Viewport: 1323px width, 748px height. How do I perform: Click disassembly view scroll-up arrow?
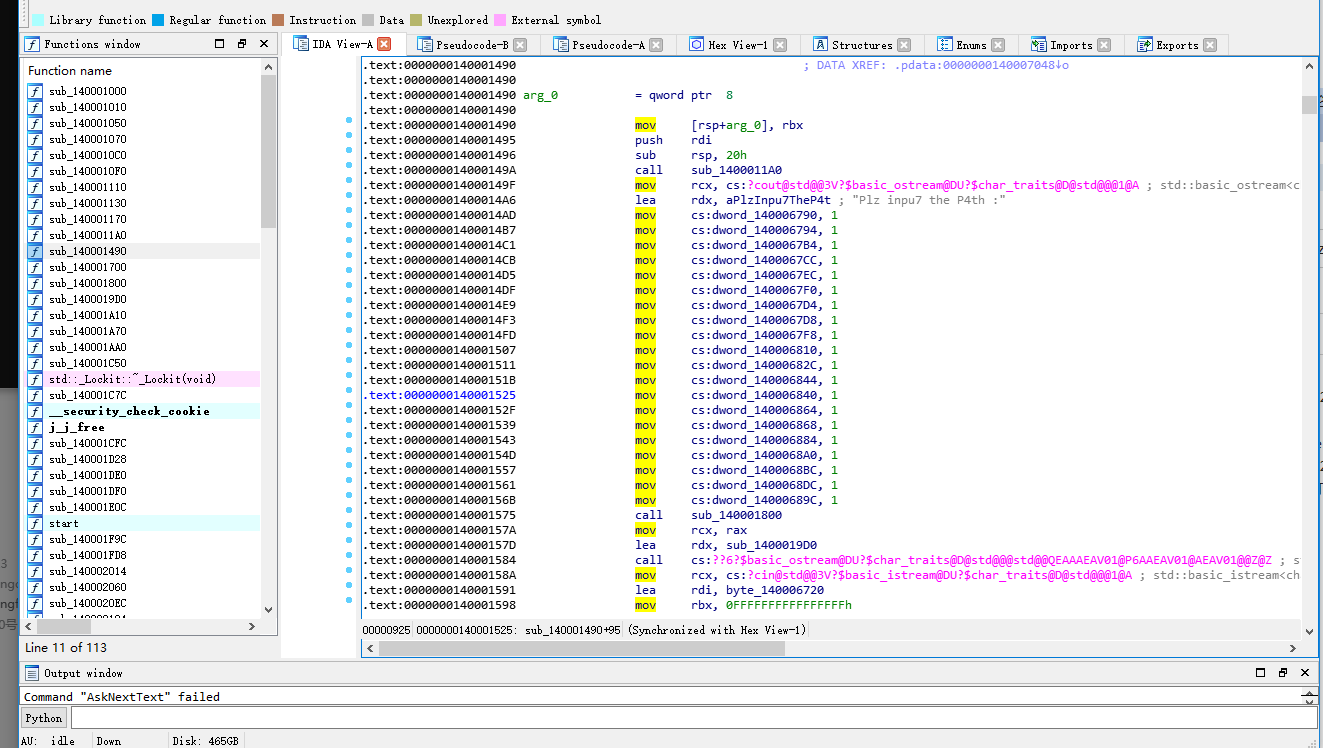1309,65
